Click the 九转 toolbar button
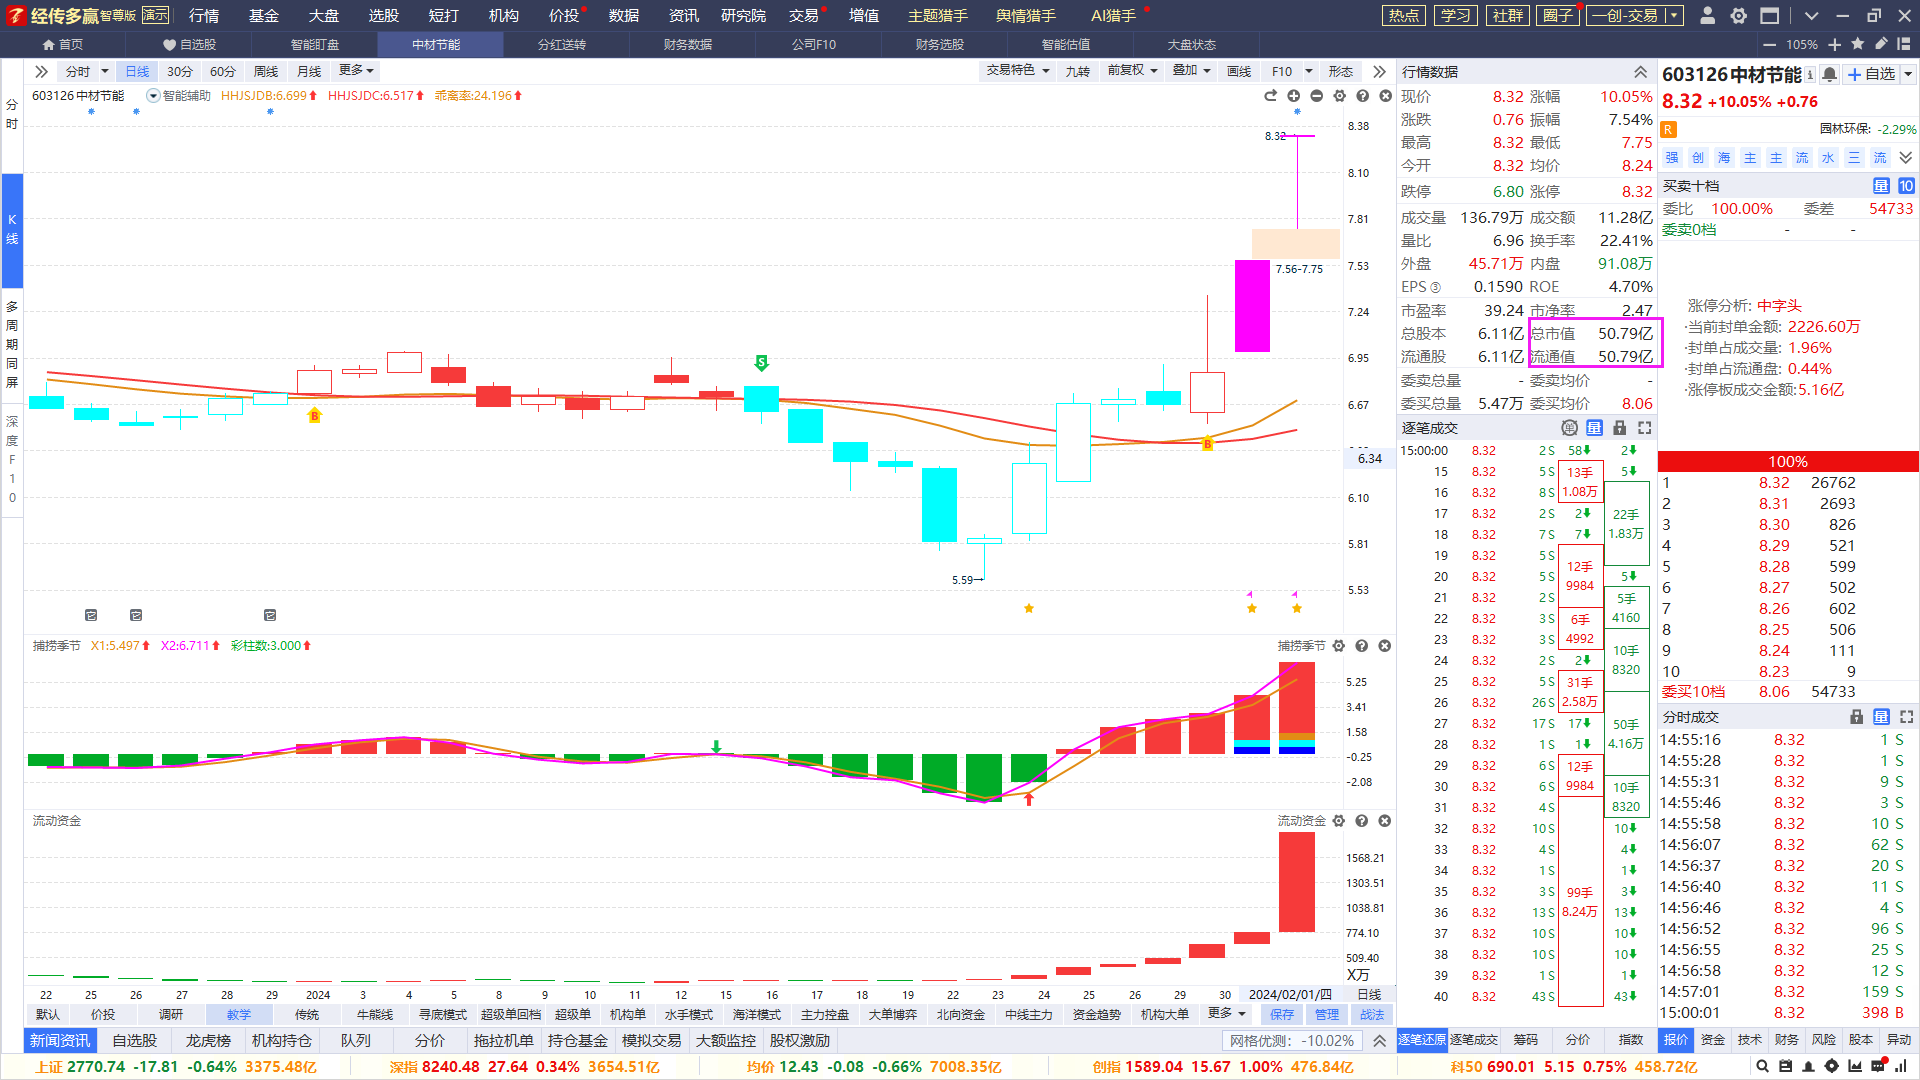This screenshot has width=1920, height=1080. tap(1077, 71)
